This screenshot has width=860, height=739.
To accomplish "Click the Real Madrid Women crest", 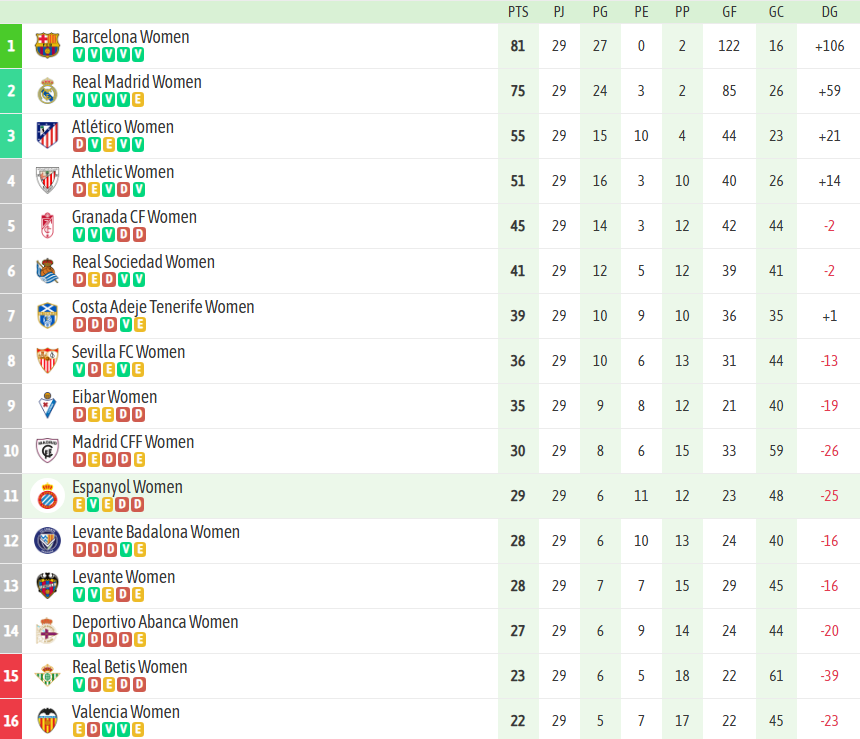I will pyautogui.click(x=47, y=91).
